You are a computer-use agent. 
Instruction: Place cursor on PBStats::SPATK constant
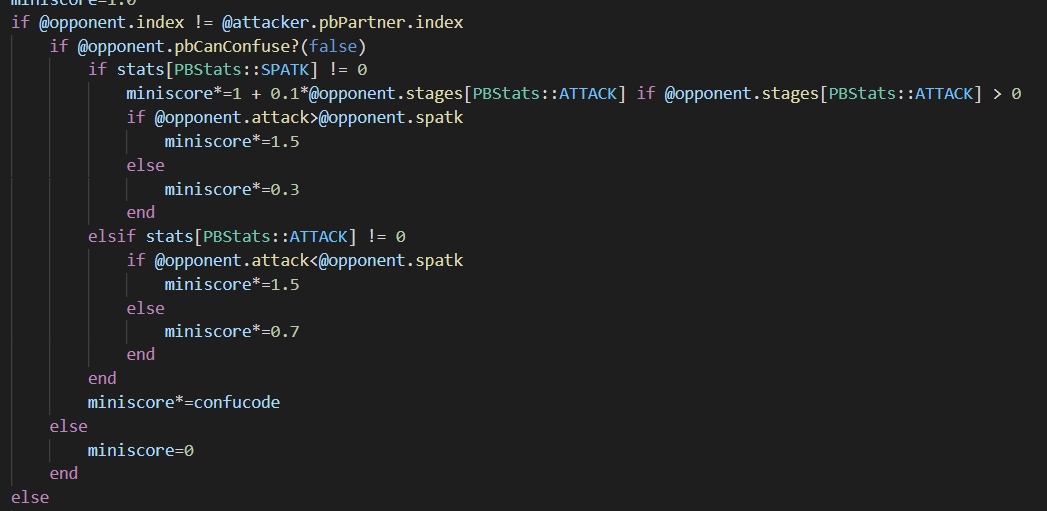242,69
